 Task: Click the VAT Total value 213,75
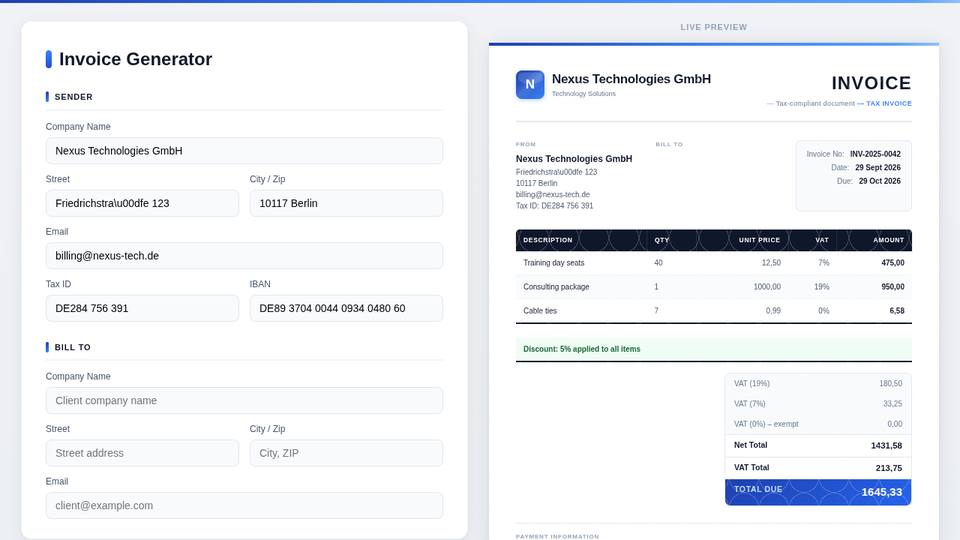click(889, 468)
